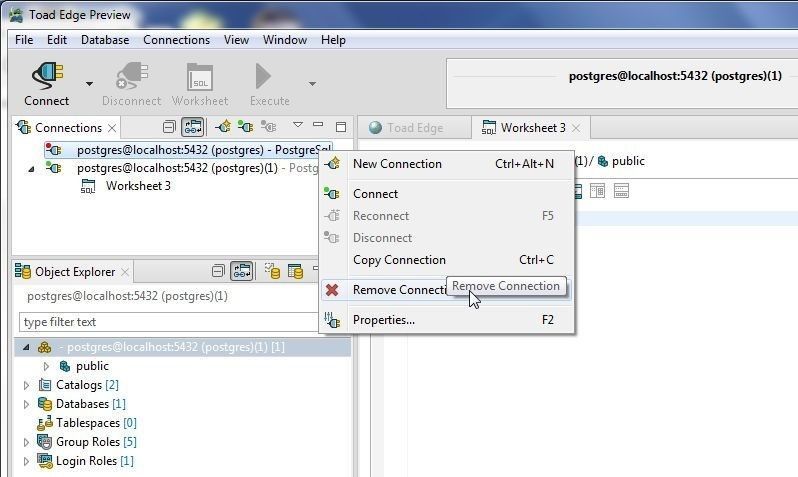Click the Reconnect context menu entry
Image resolution: width=798 pixels, height=477 pixels.
(x=447, y=216)
